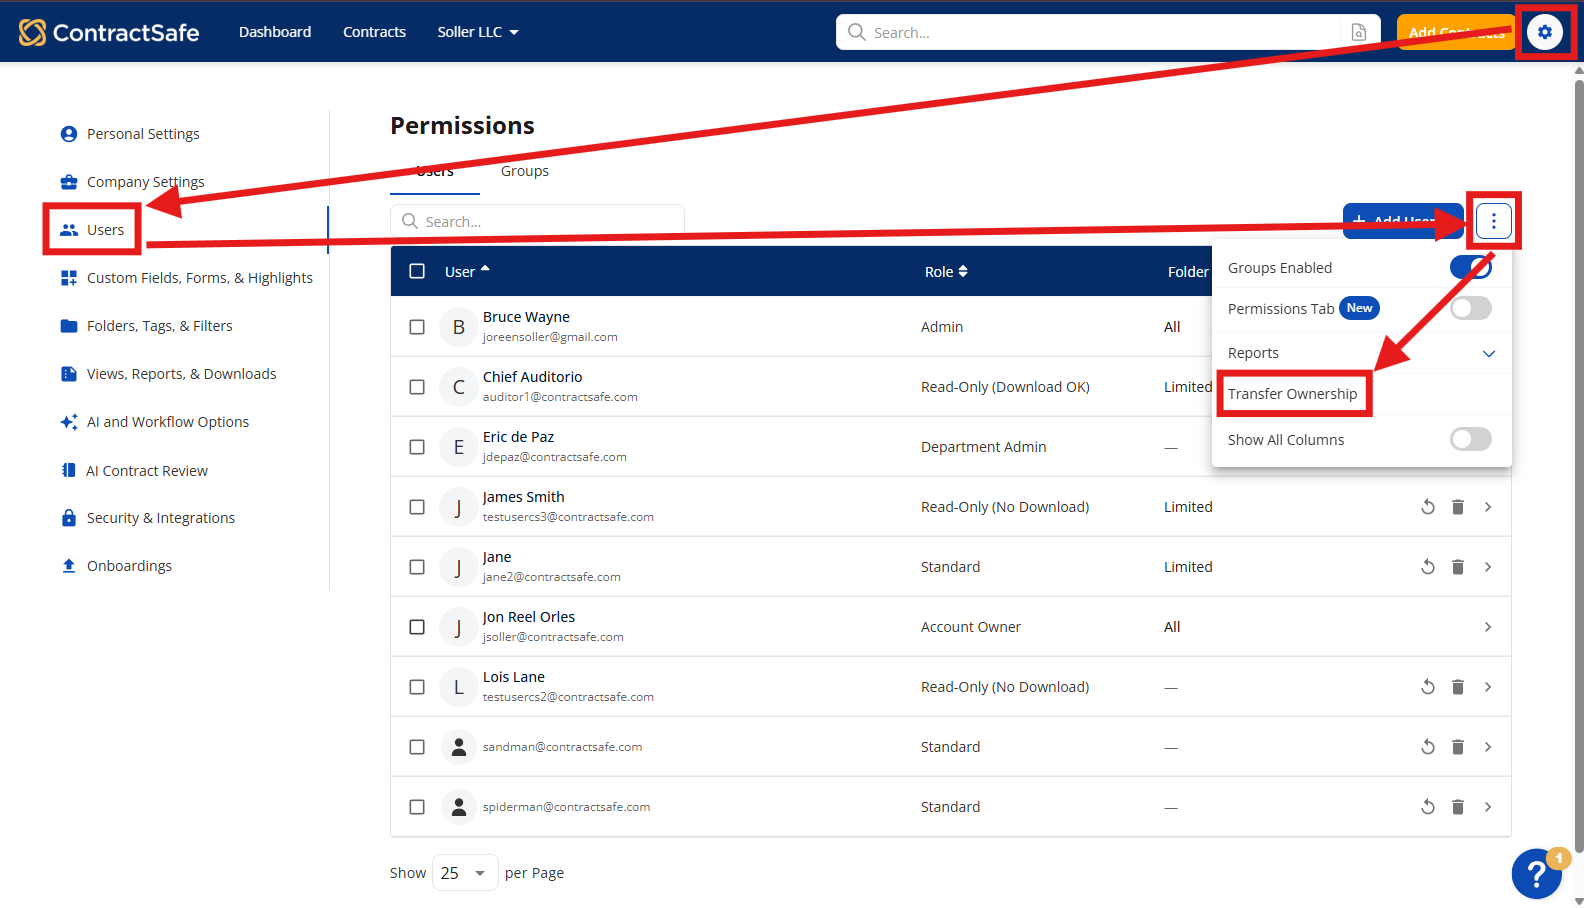Image resolution: width=1584 pixels, height=908 pixels.
Task: Click the AI and Workflow sparkle icon
Action: point(69,422)
